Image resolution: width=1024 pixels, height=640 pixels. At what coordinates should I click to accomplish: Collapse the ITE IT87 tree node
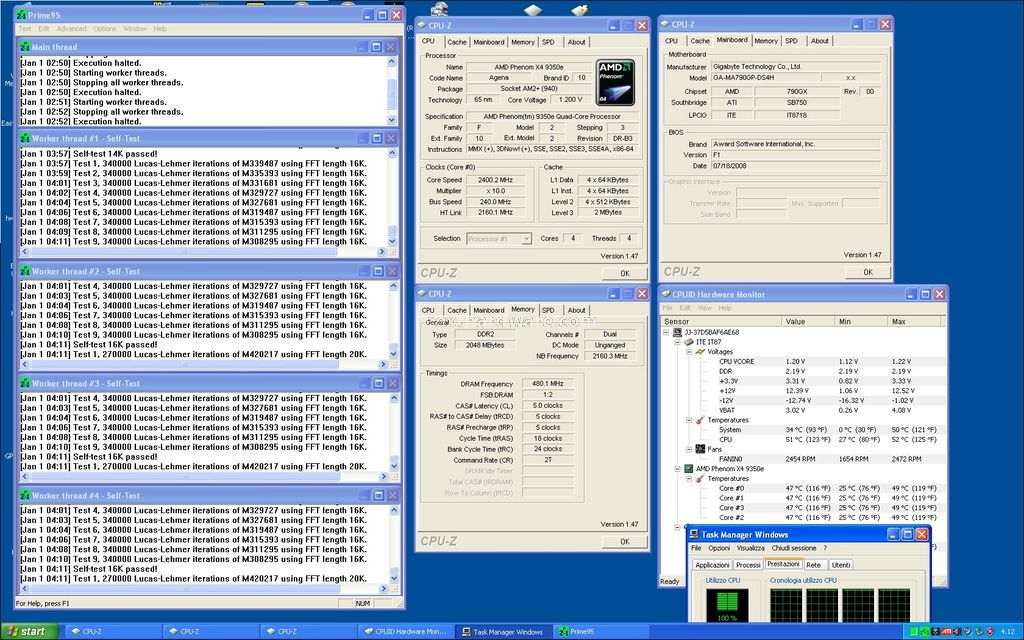(677, 342)
